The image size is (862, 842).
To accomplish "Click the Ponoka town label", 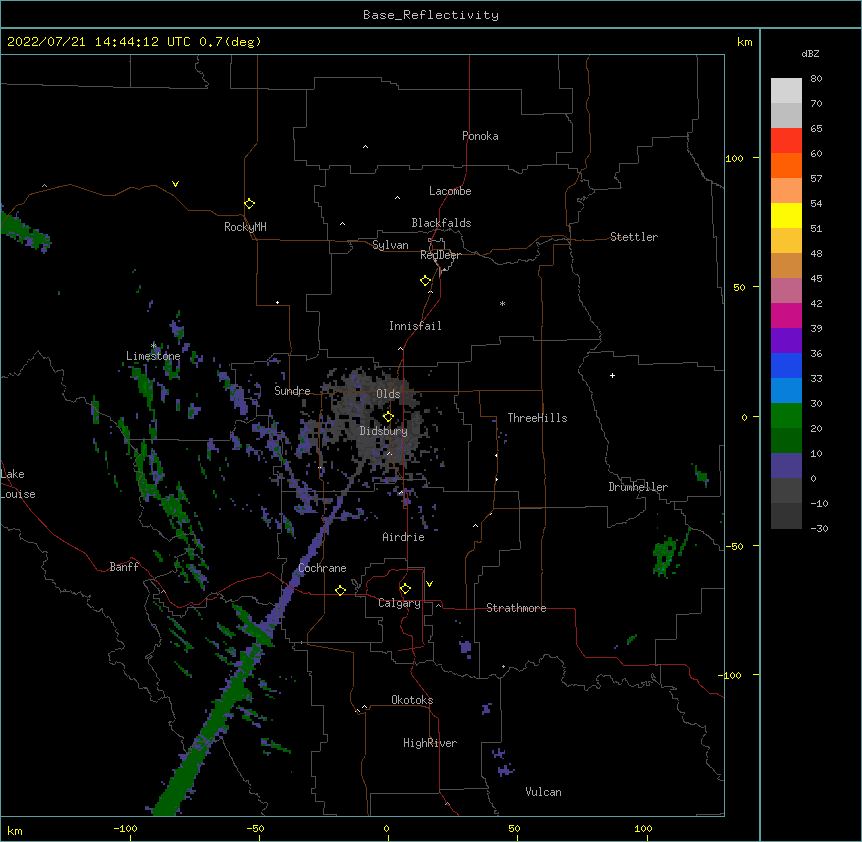I will pyautogui.click(x=480, y=136).
